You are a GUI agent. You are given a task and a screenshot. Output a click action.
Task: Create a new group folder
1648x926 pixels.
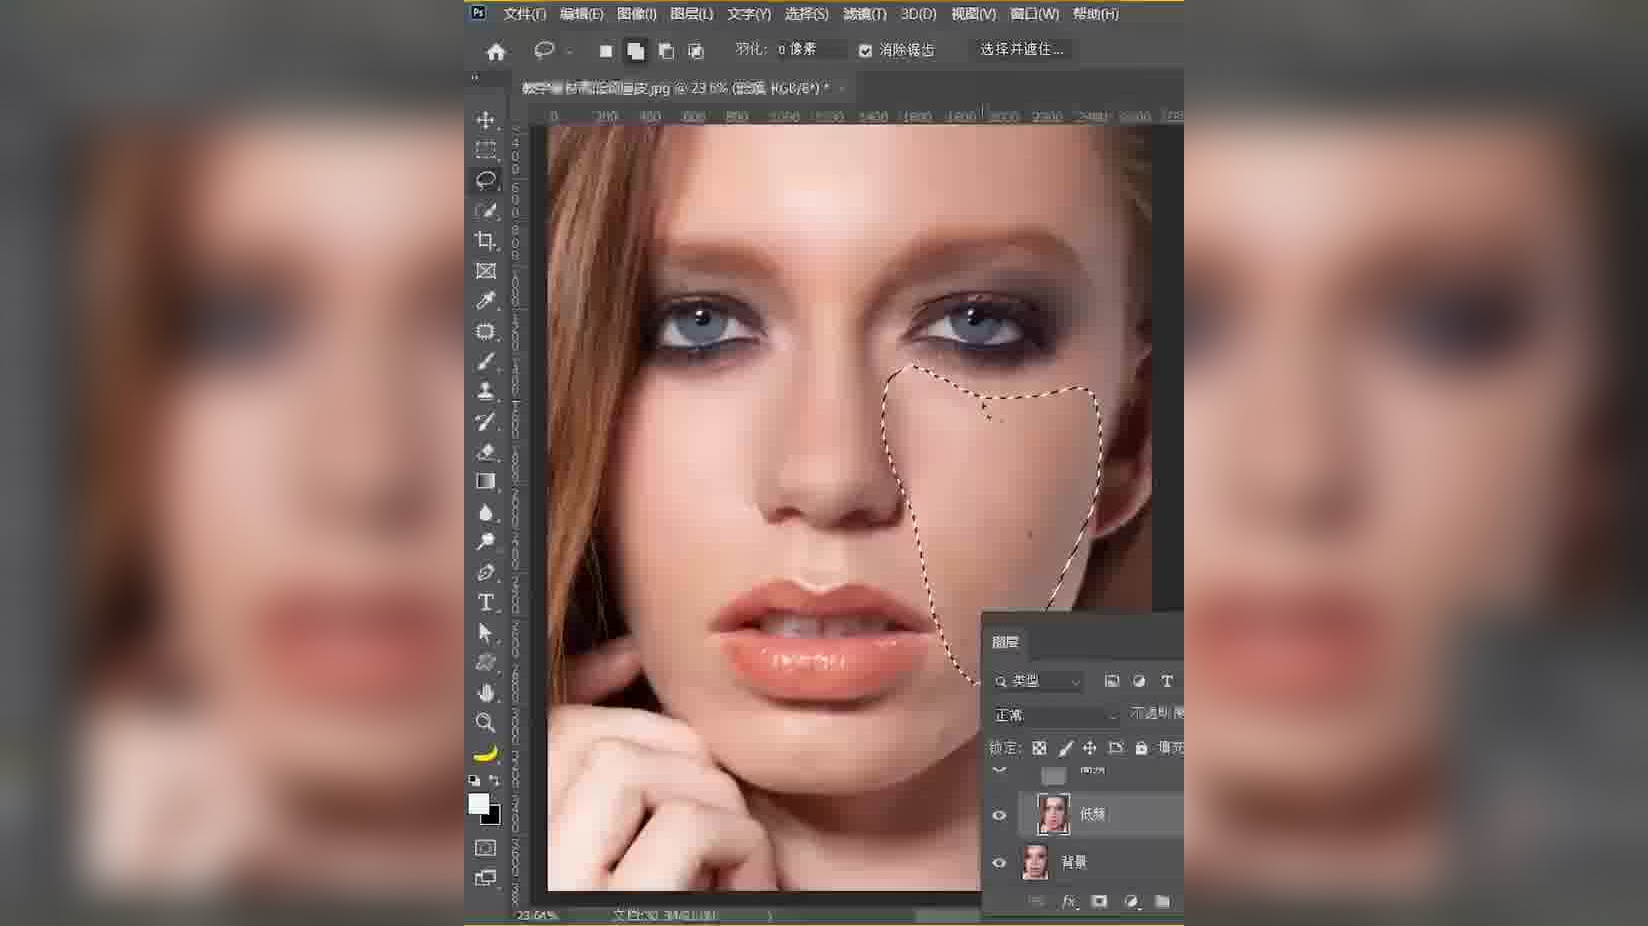(1162, 902)
